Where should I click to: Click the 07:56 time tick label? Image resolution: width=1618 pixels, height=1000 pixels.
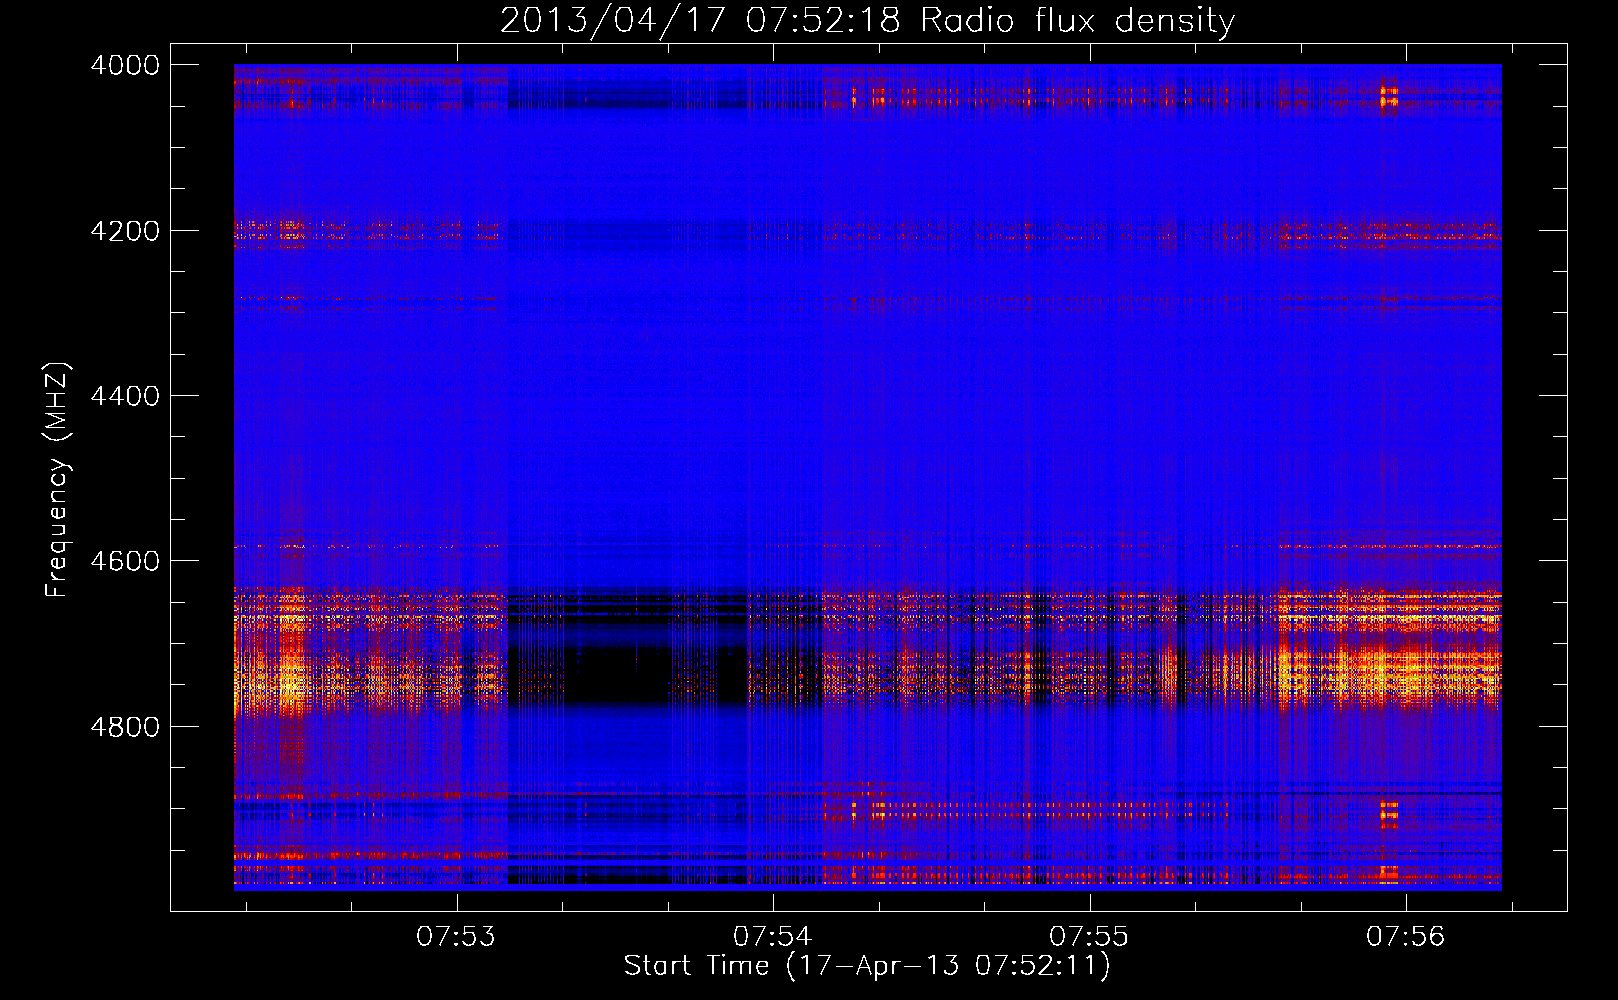[x=1406, y=937]
